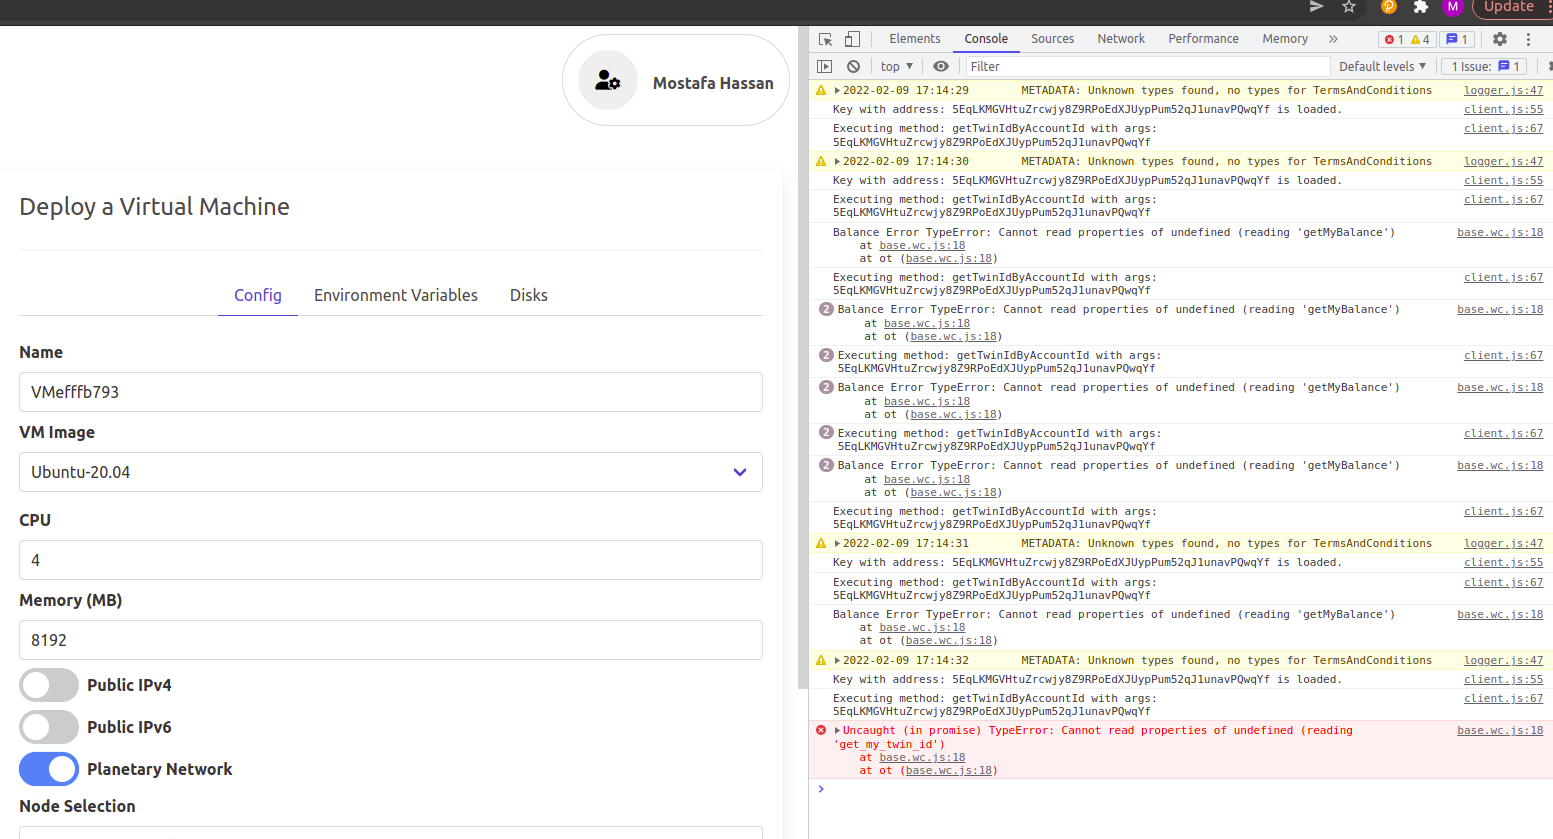Open the Elements DevTools tab
The width and height of the screenshot is (1553, 839).
point(915,39)
